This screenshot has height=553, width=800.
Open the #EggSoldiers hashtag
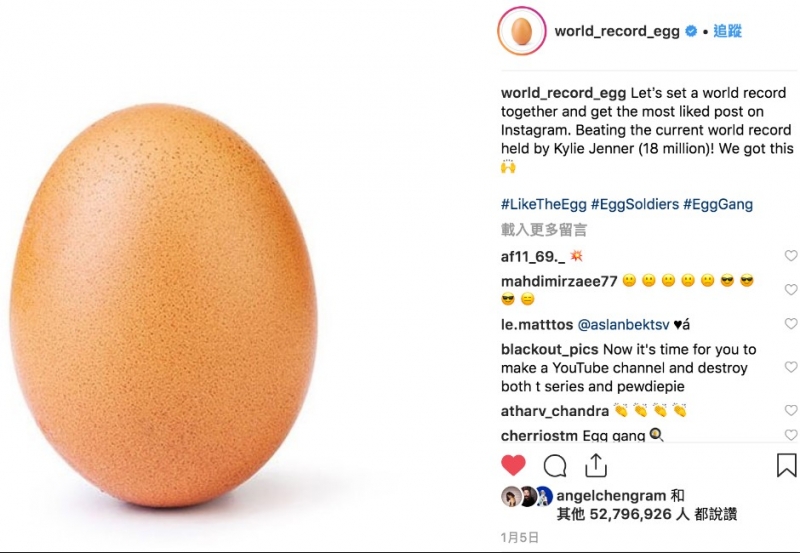click(x=634, y=205)
